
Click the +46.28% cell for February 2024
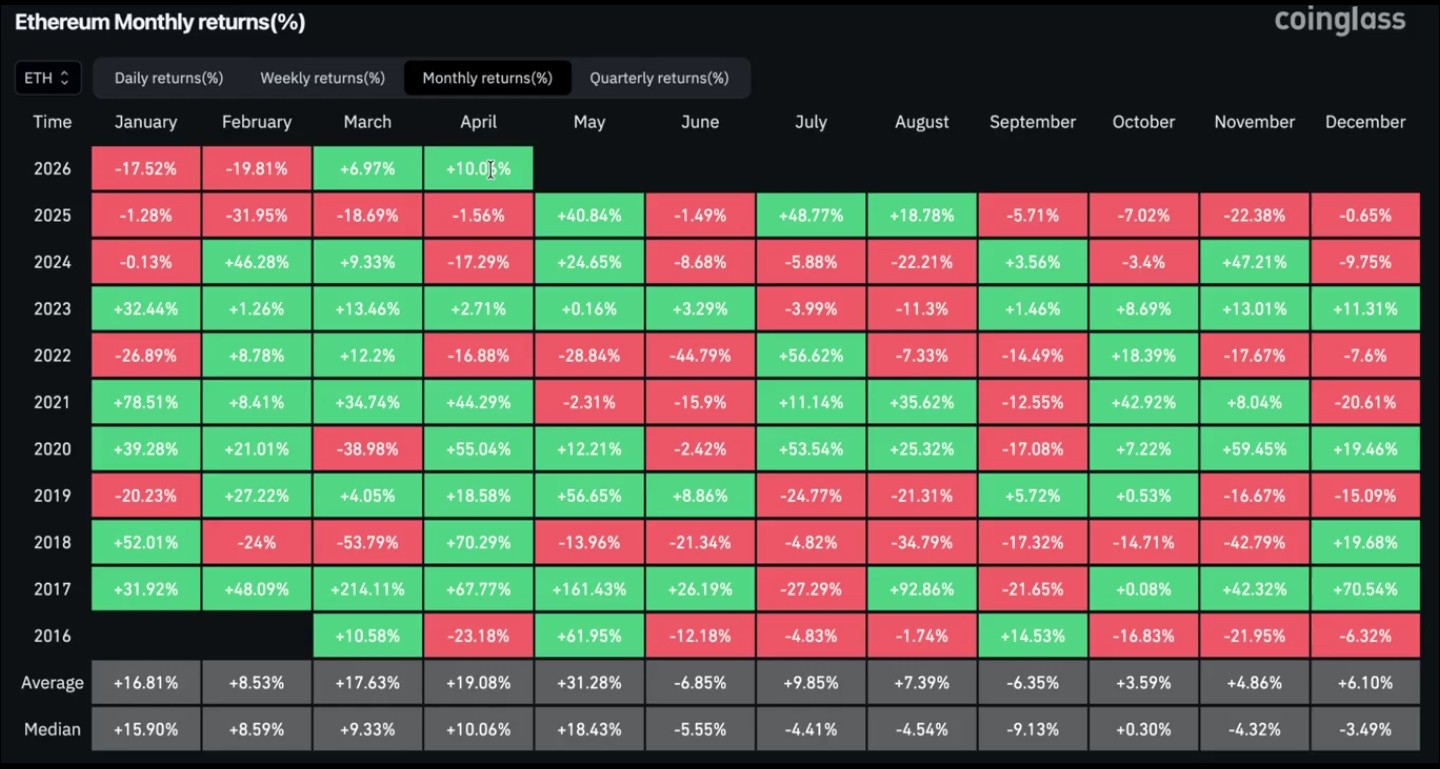257,262
